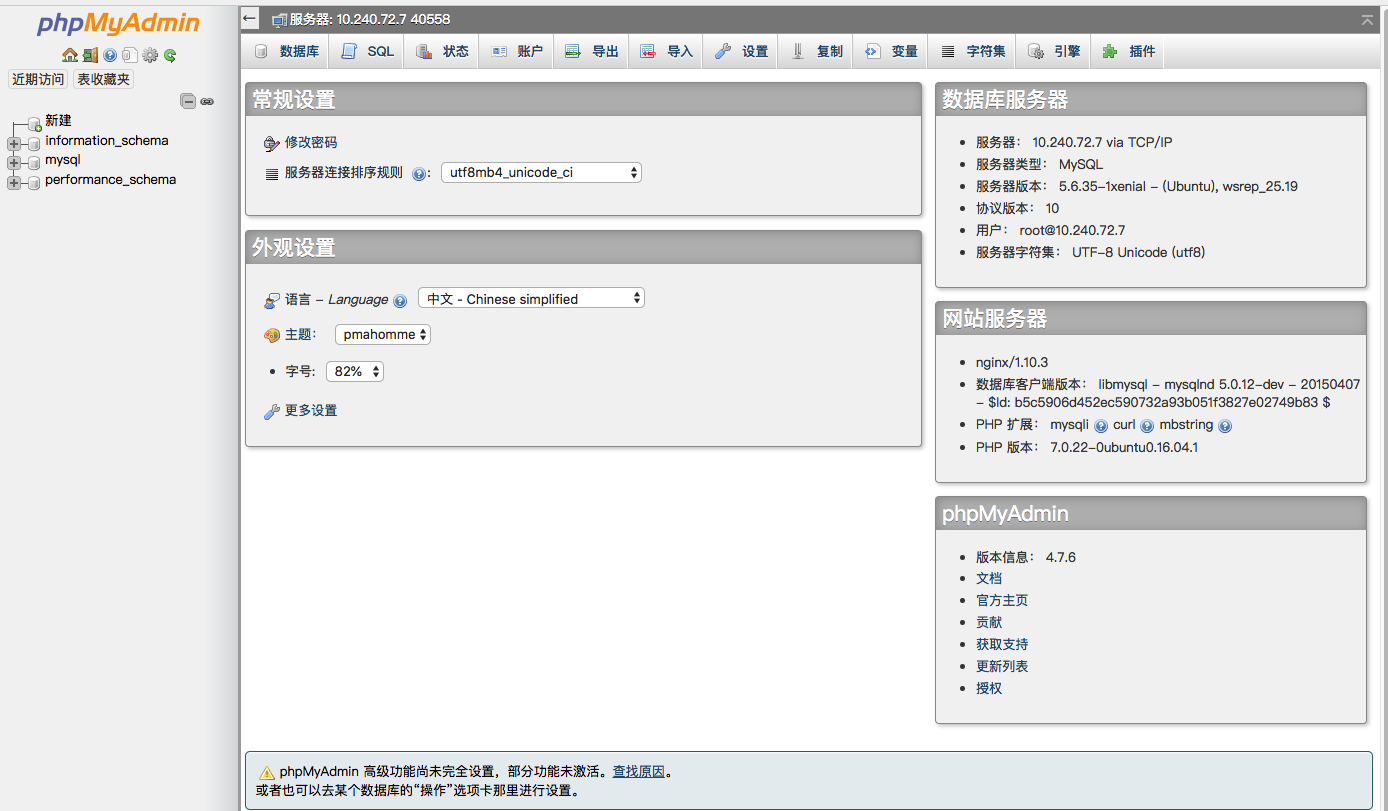The width and height of the screenshot is (1388, 811).
Task: Open the 文档 link
Action: coord(989,579)
